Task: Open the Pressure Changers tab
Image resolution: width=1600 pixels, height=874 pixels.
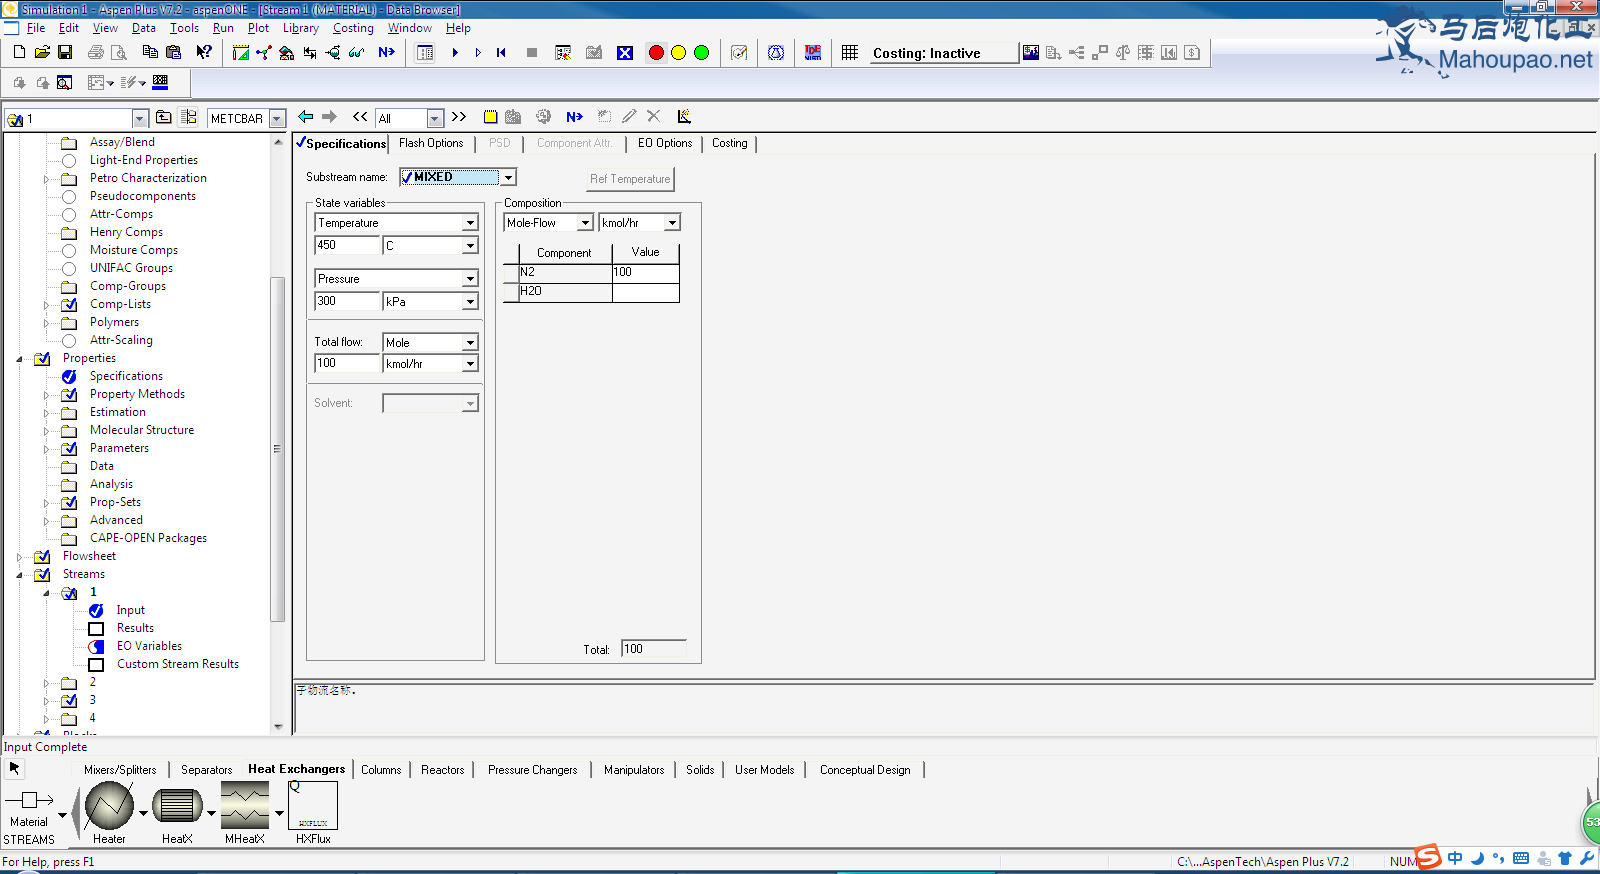Action: [x=533, y=770]
